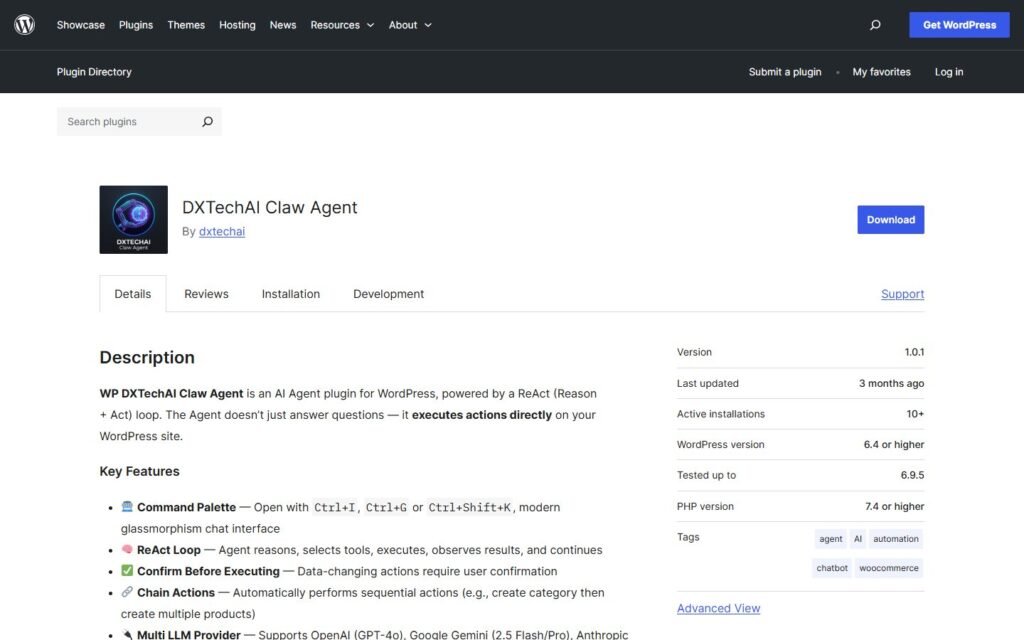Submit search with plugin search magnifier icon

coord(207,121)
